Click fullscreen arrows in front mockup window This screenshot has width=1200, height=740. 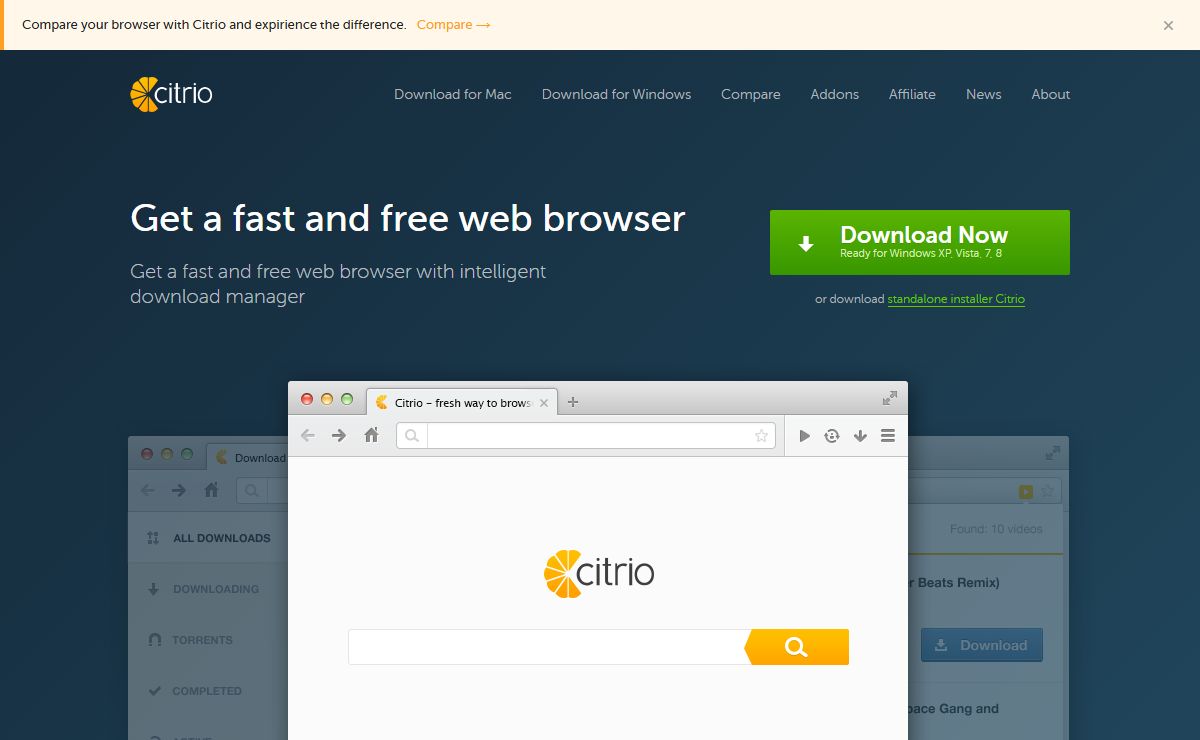890,398
